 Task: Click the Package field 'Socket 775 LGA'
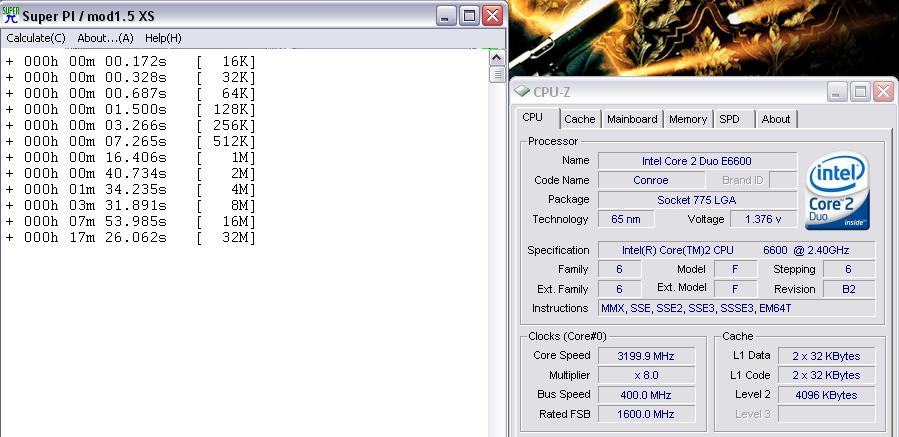(x=697, y=200)
